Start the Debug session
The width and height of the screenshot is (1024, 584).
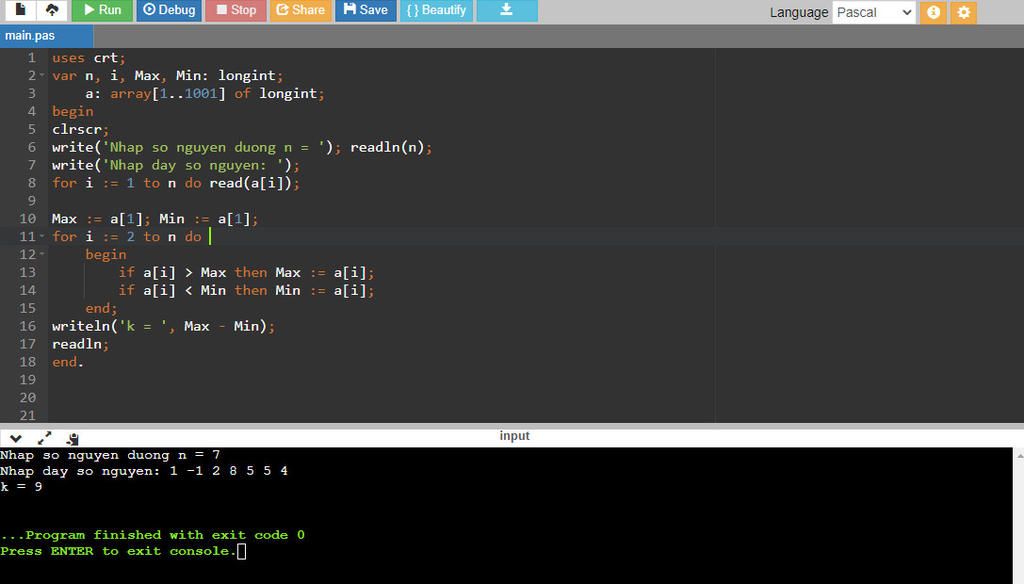pos(169,10)
